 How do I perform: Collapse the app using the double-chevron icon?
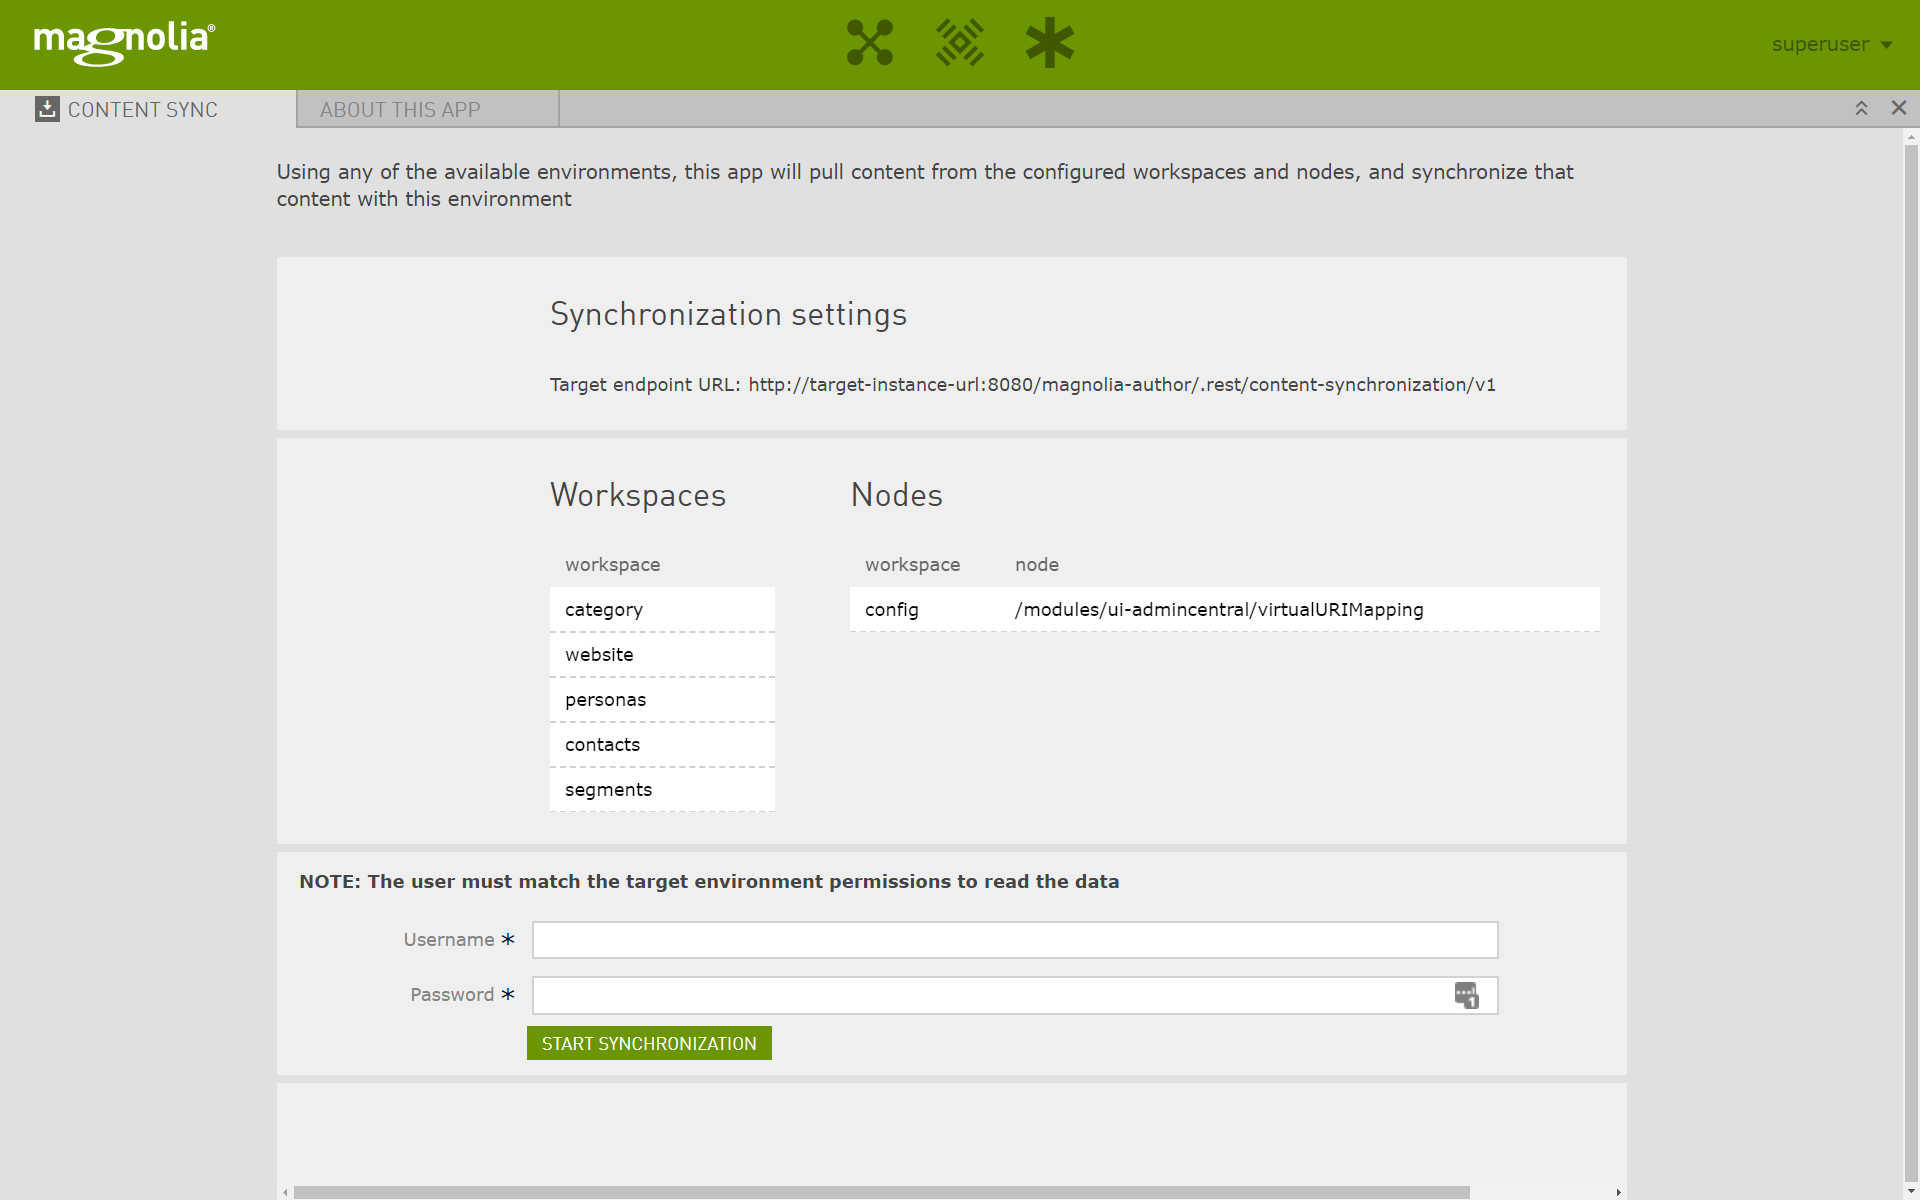coord(1861,108)
